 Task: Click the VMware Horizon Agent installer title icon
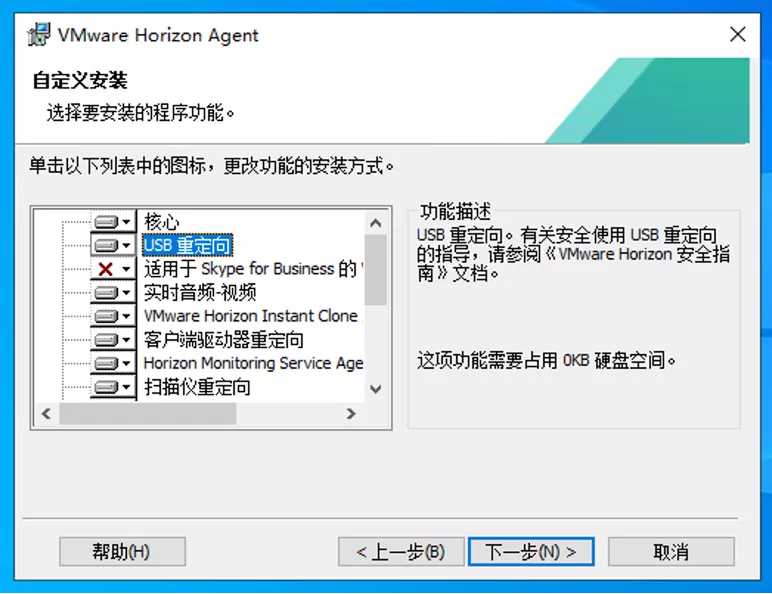click(x=39, y=34)
